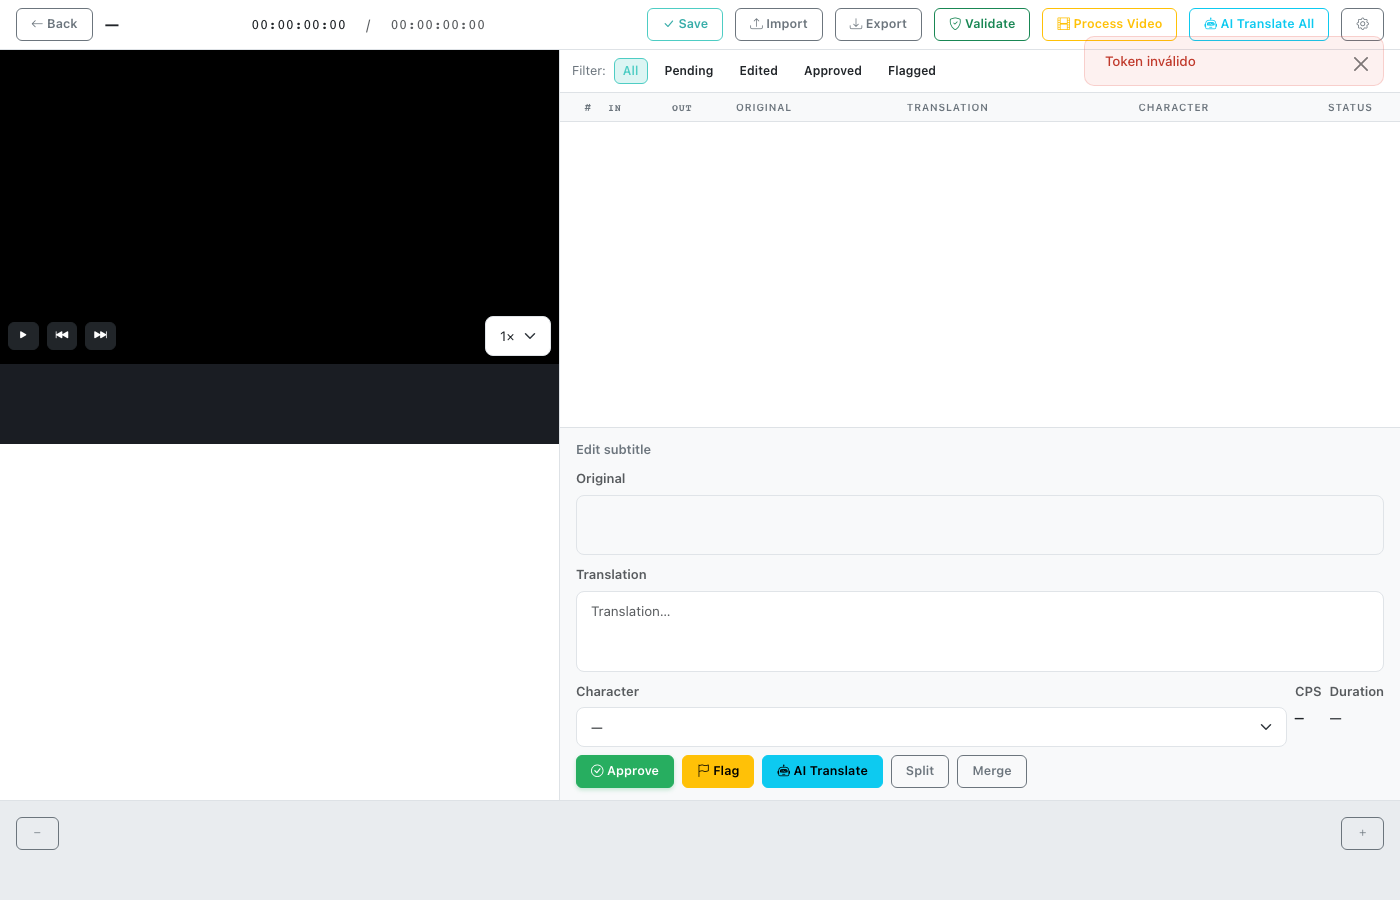Open settings gear icon
Screen dimensions: 1400x900
[1362, 24]
